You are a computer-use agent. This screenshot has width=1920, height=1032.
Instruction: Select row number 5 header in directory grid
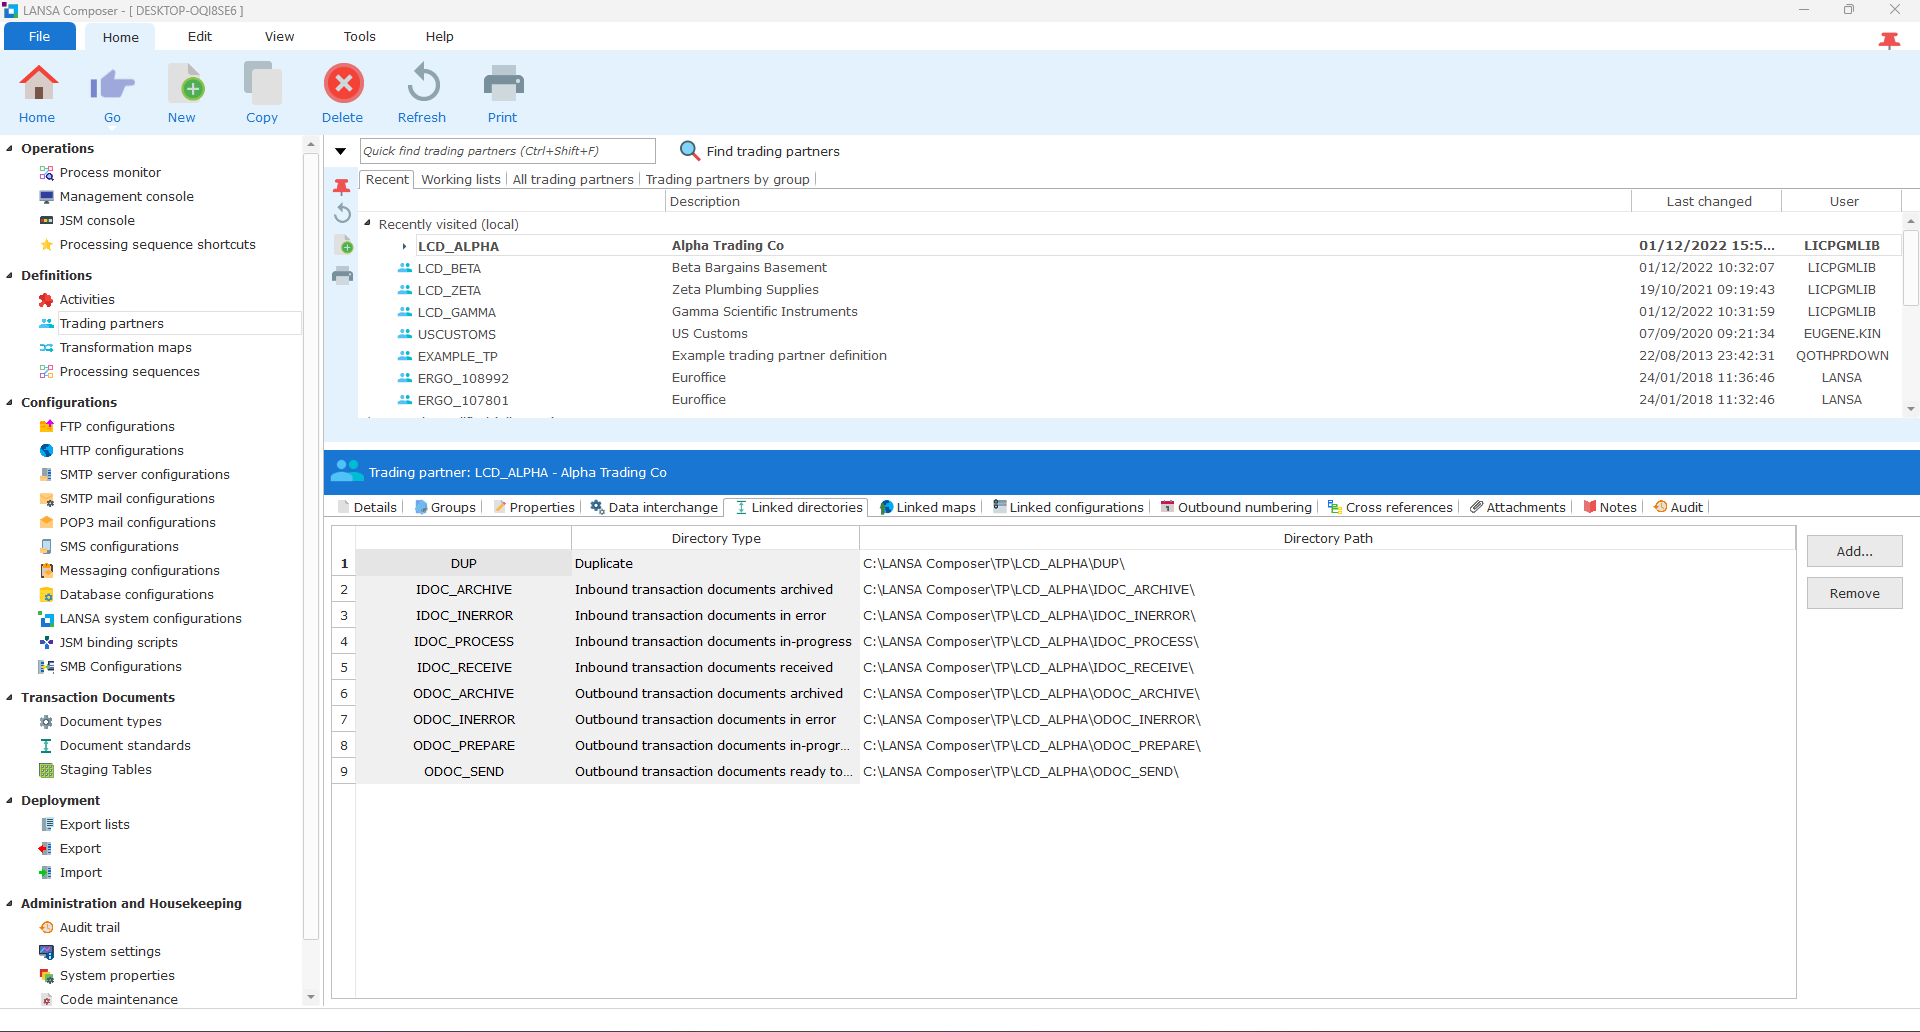pos(344,668)
